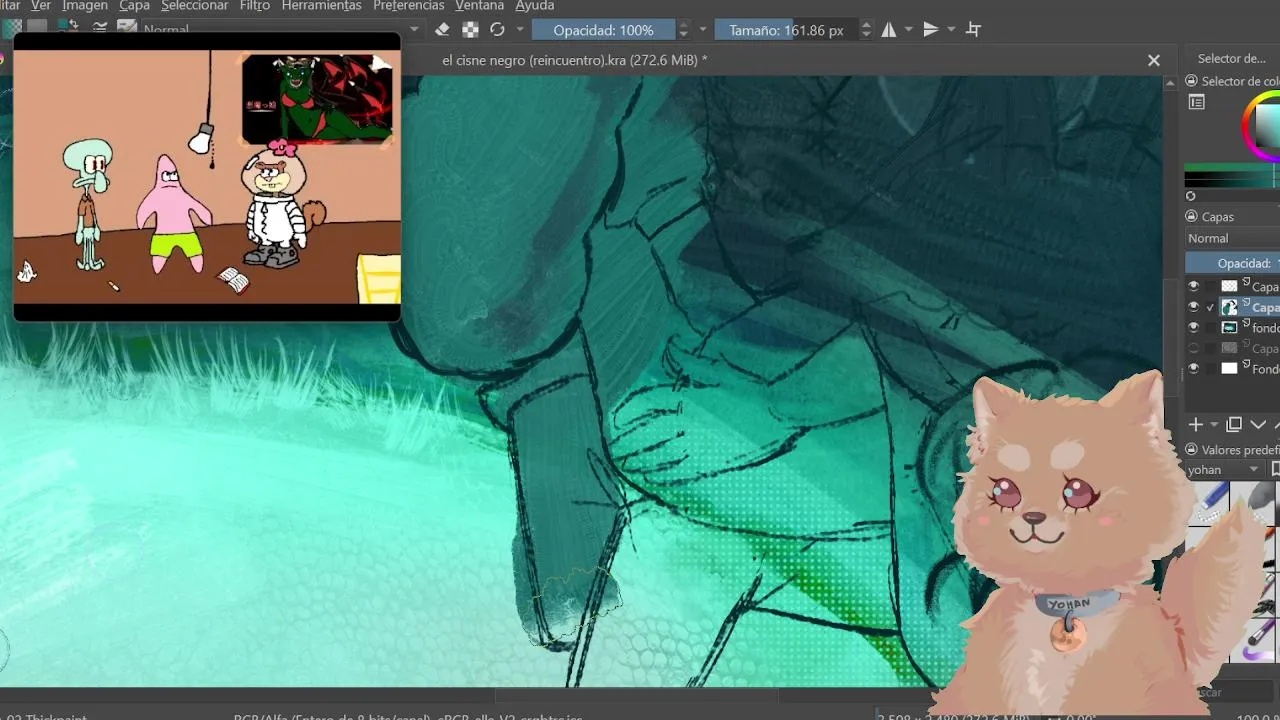Duplicate the current layer
The width and height of the screenshot is (1280, 720).
[x=1234, y=425]
